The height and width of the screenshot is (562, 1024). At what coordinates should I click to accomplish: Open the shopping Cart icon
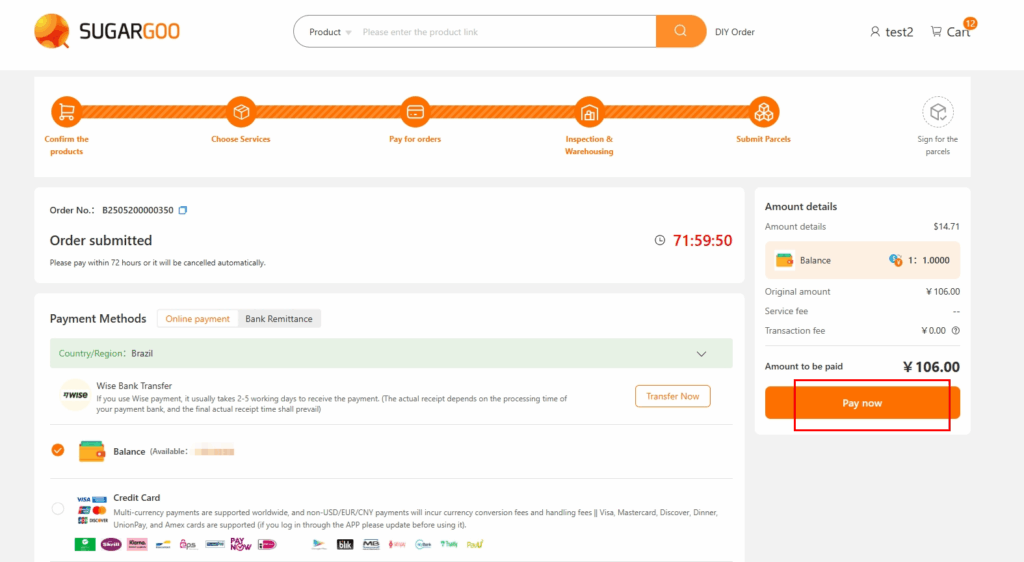click(936, 31)
